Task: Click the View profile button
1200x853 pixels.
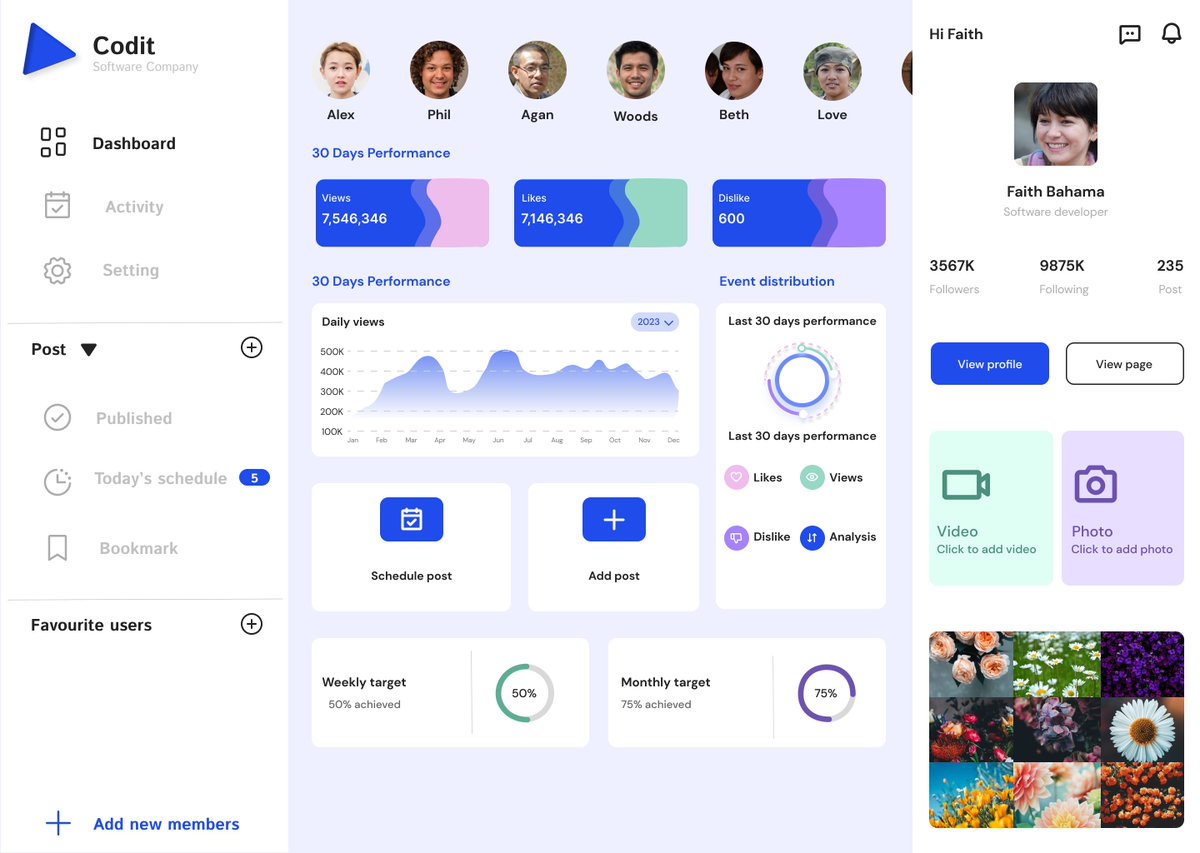Action: (x=990, y=364)
